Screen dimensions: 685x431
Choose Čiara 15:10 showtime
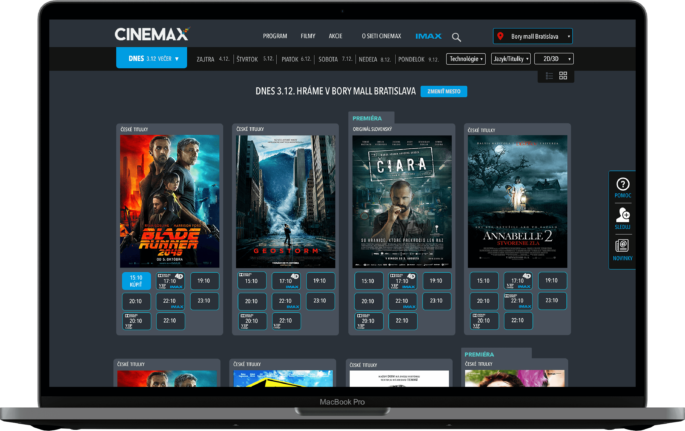[368, 281]
